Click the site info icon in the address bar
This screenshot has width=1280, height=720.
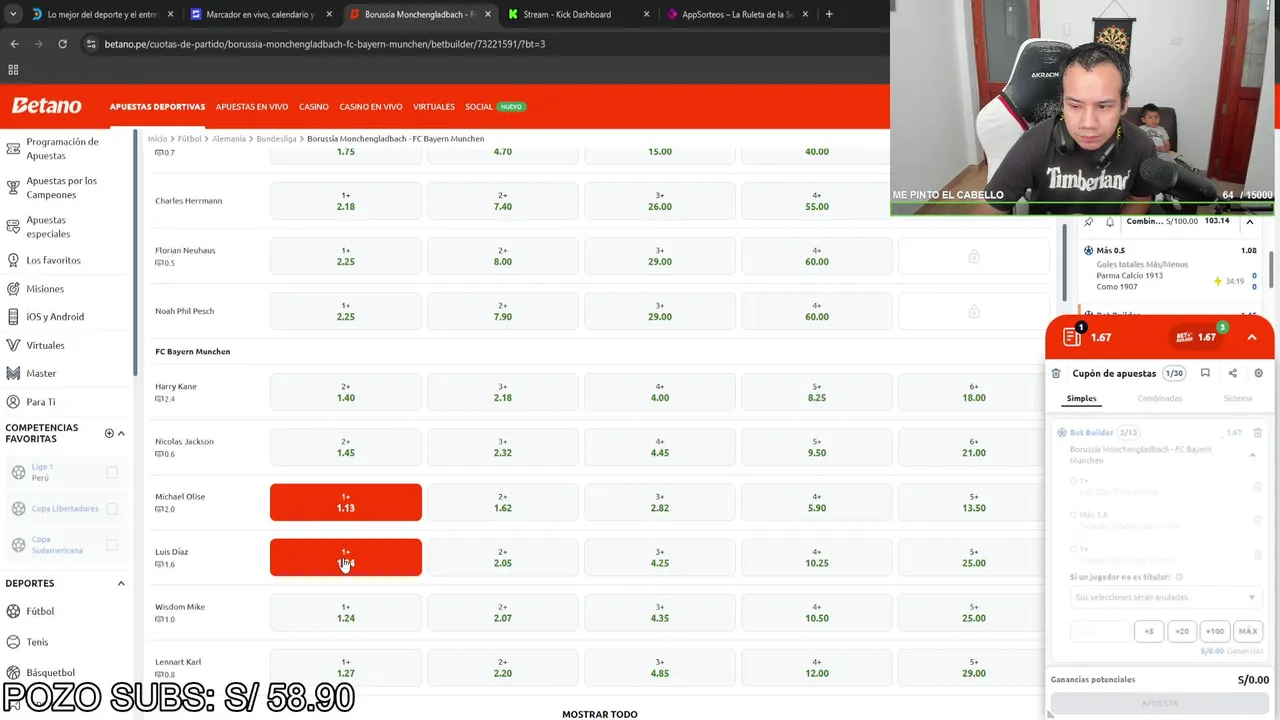(91, 44)
